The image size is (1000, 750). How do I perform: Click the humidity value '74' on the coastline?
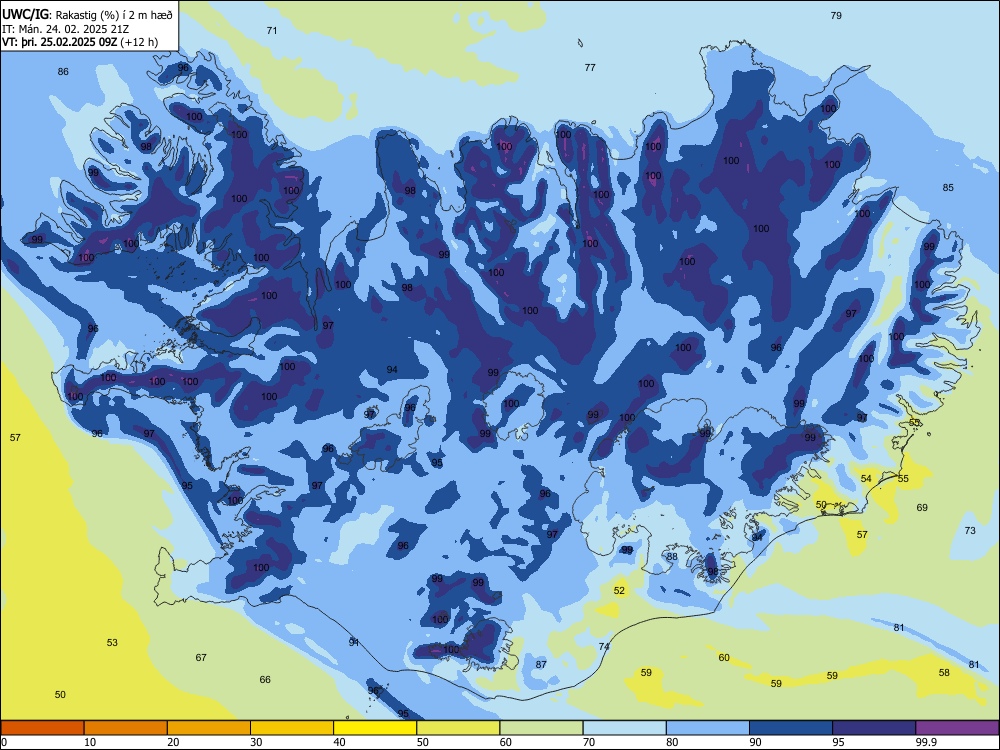(604, 647)
